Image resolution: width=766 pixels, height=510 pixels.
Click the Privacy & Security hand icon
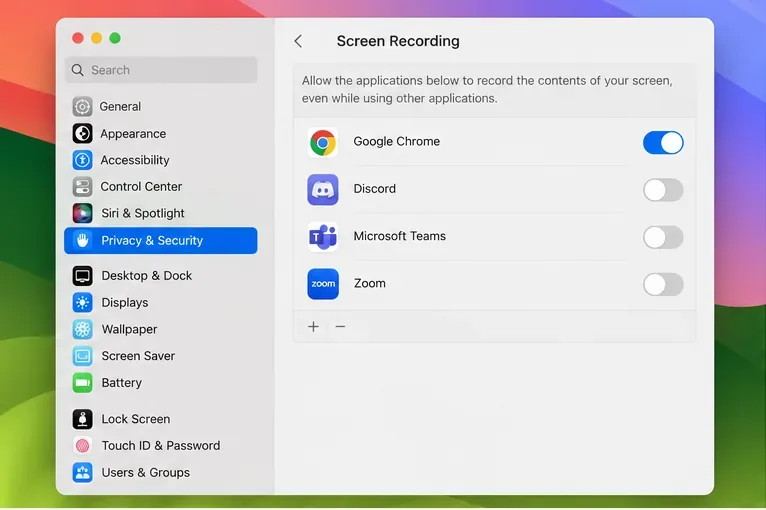pos(82,240)
